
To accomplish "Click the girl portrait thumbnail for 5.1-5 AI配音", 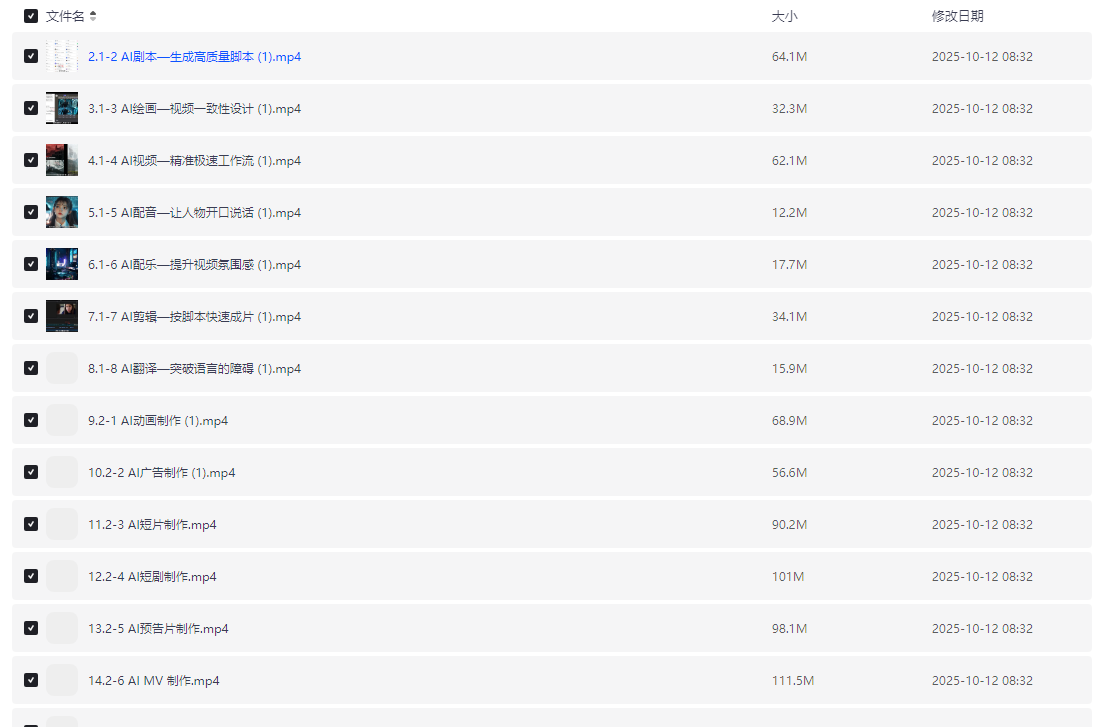I will 62,212.
